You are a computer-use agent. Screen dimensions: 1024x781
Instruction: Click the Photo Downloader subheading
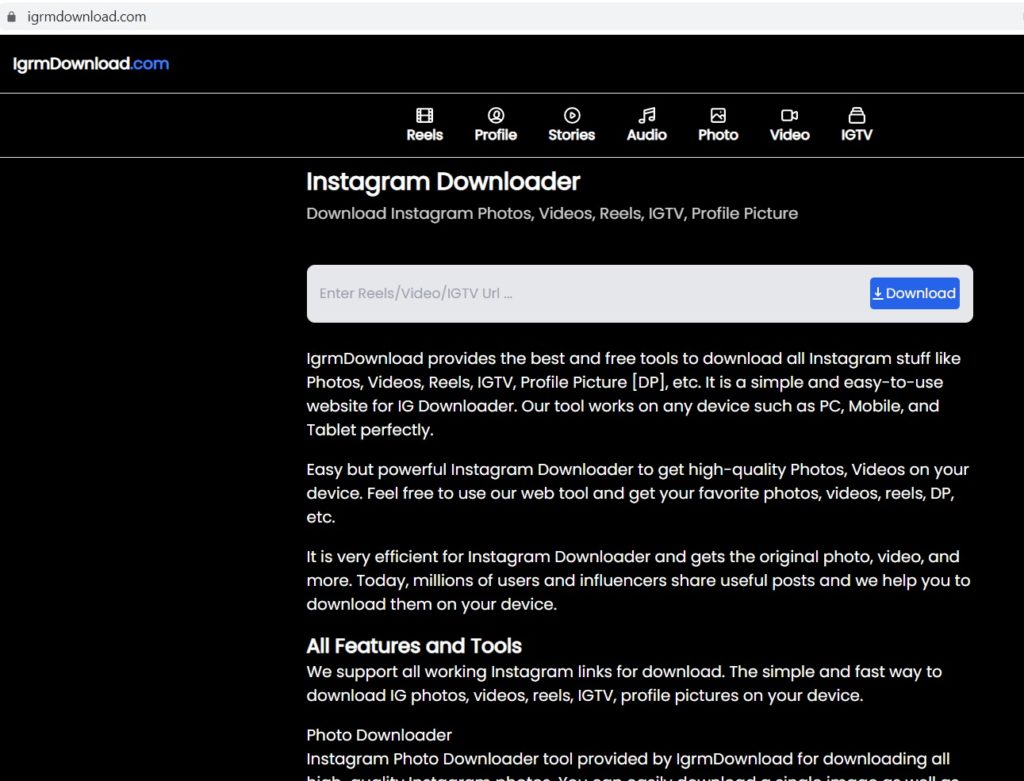[379, 735]
